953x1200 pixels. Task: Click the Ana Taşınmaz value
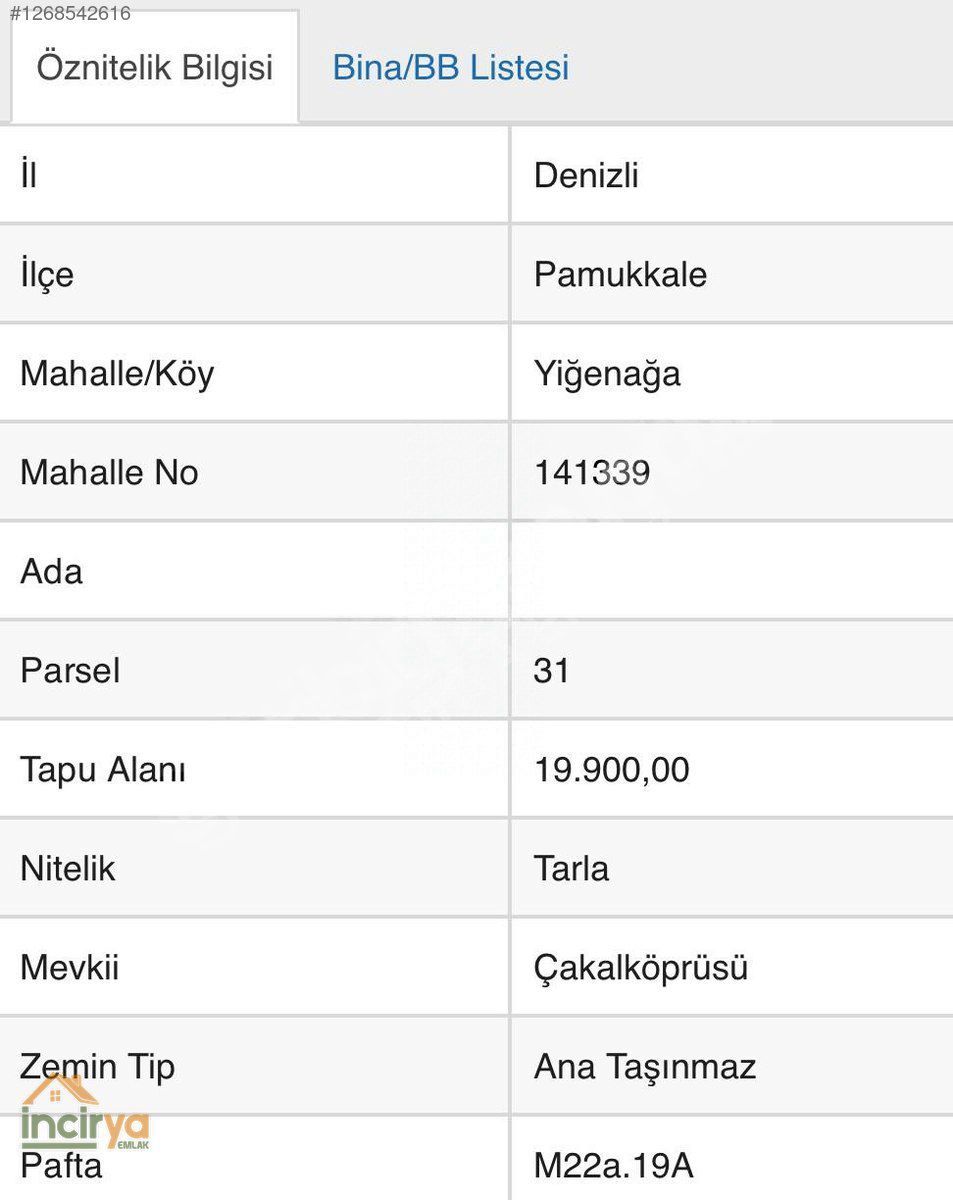point(644,1067)
